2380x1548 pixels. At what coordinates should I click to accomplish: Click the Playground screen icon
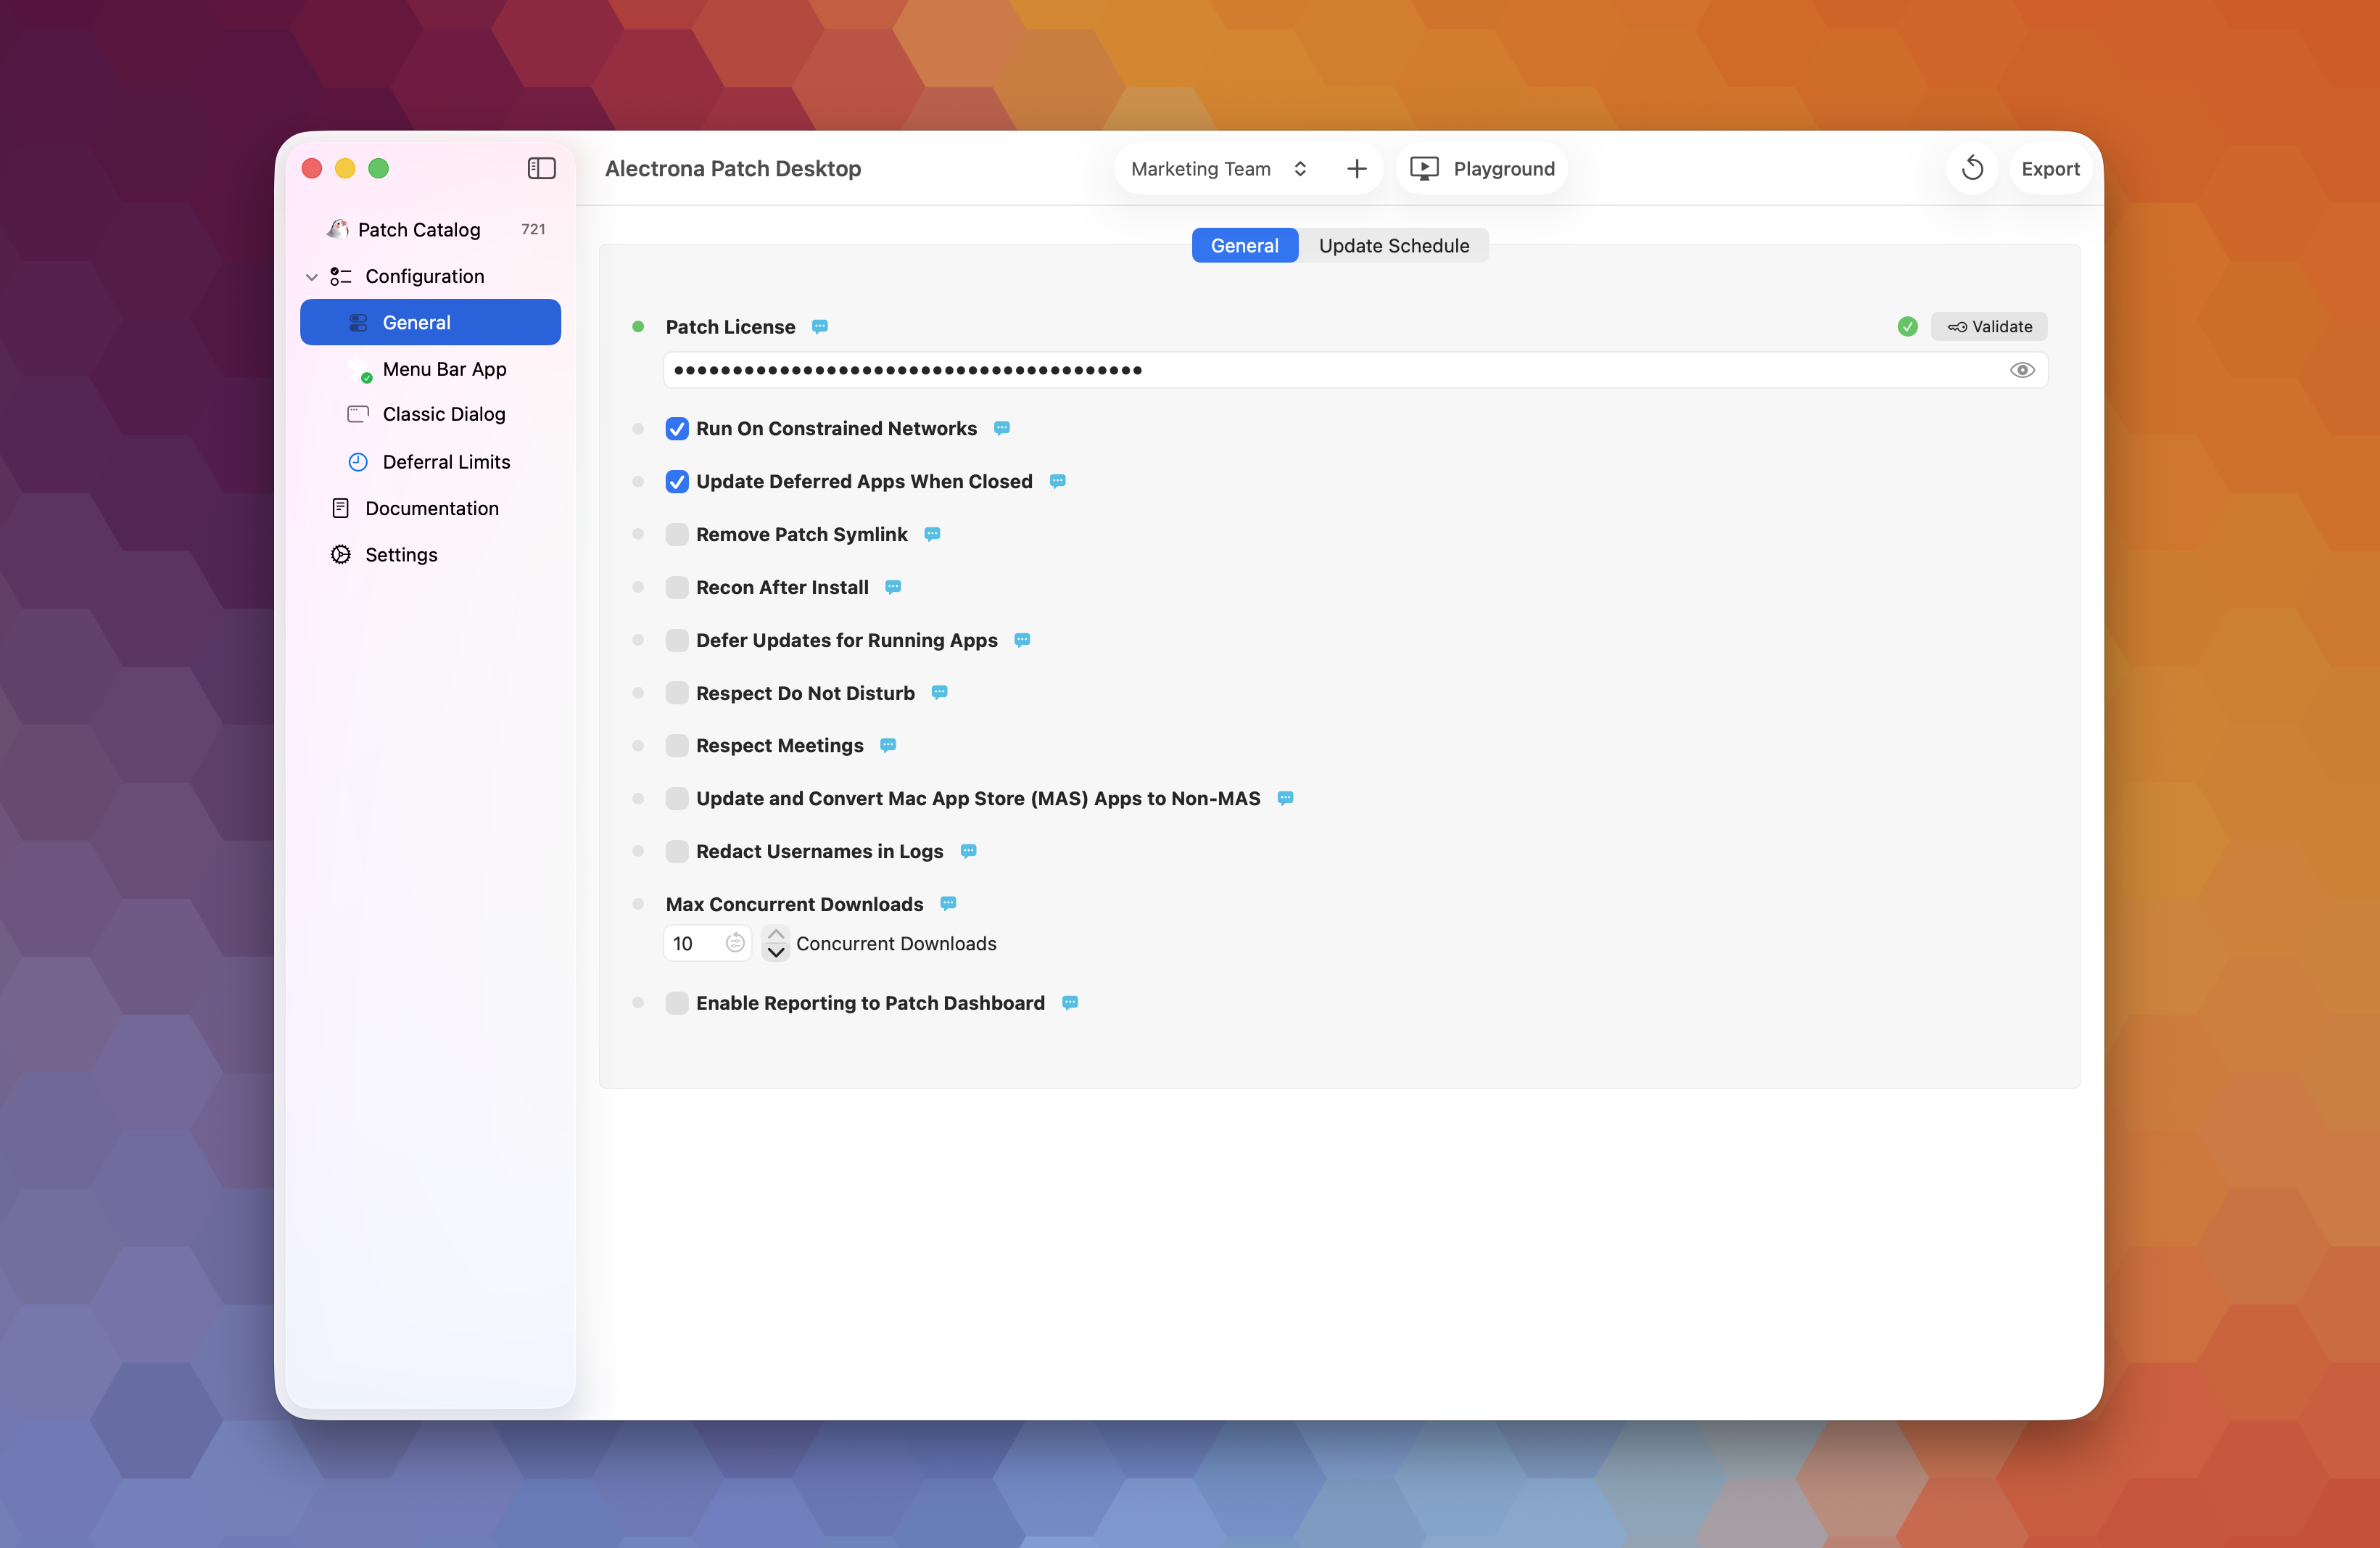(x=1424, y=168)
